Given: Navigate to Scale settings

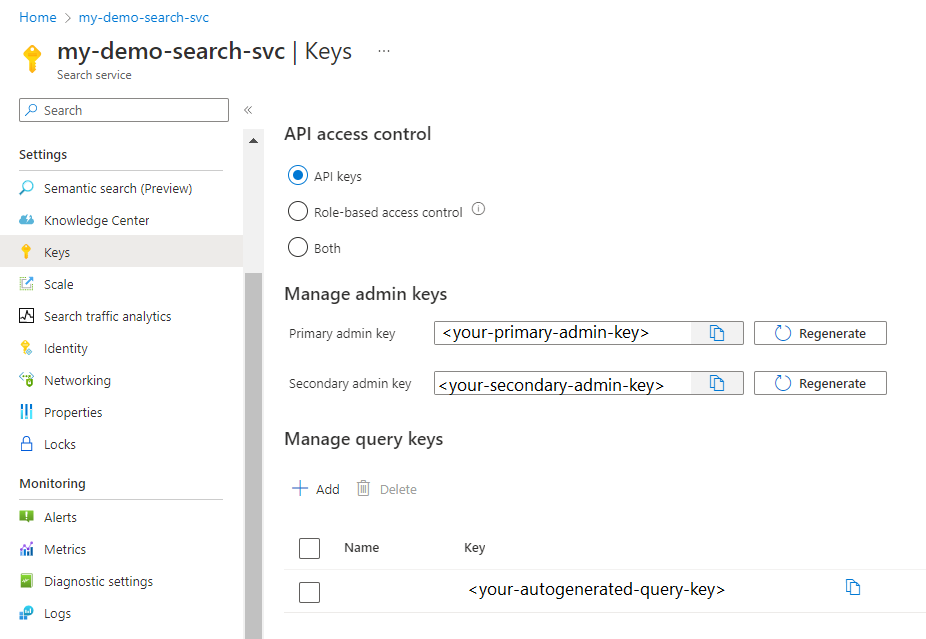Looking at the screenshot, I should coord(58,283).
